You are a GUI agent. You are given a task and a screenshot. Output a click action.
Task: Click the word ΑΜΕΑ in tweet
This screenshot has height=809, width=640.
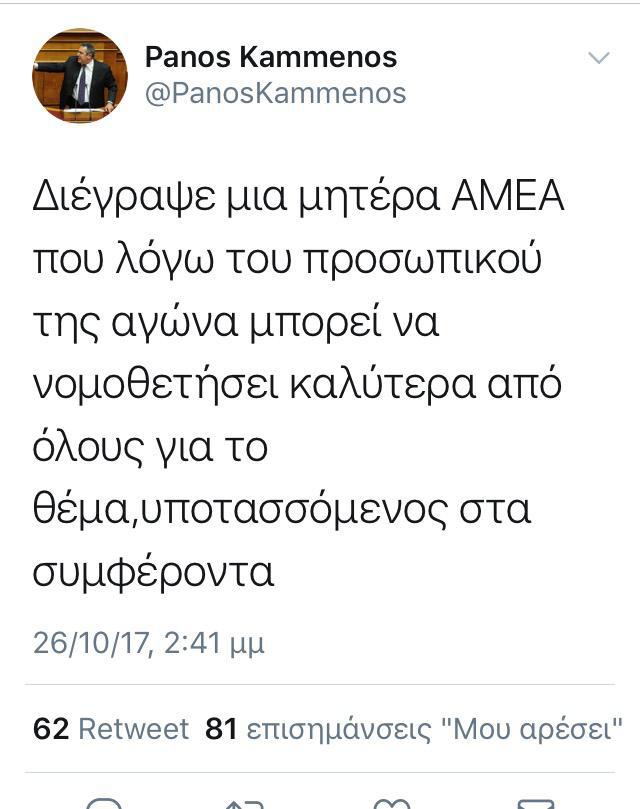[x=508, y=196]
